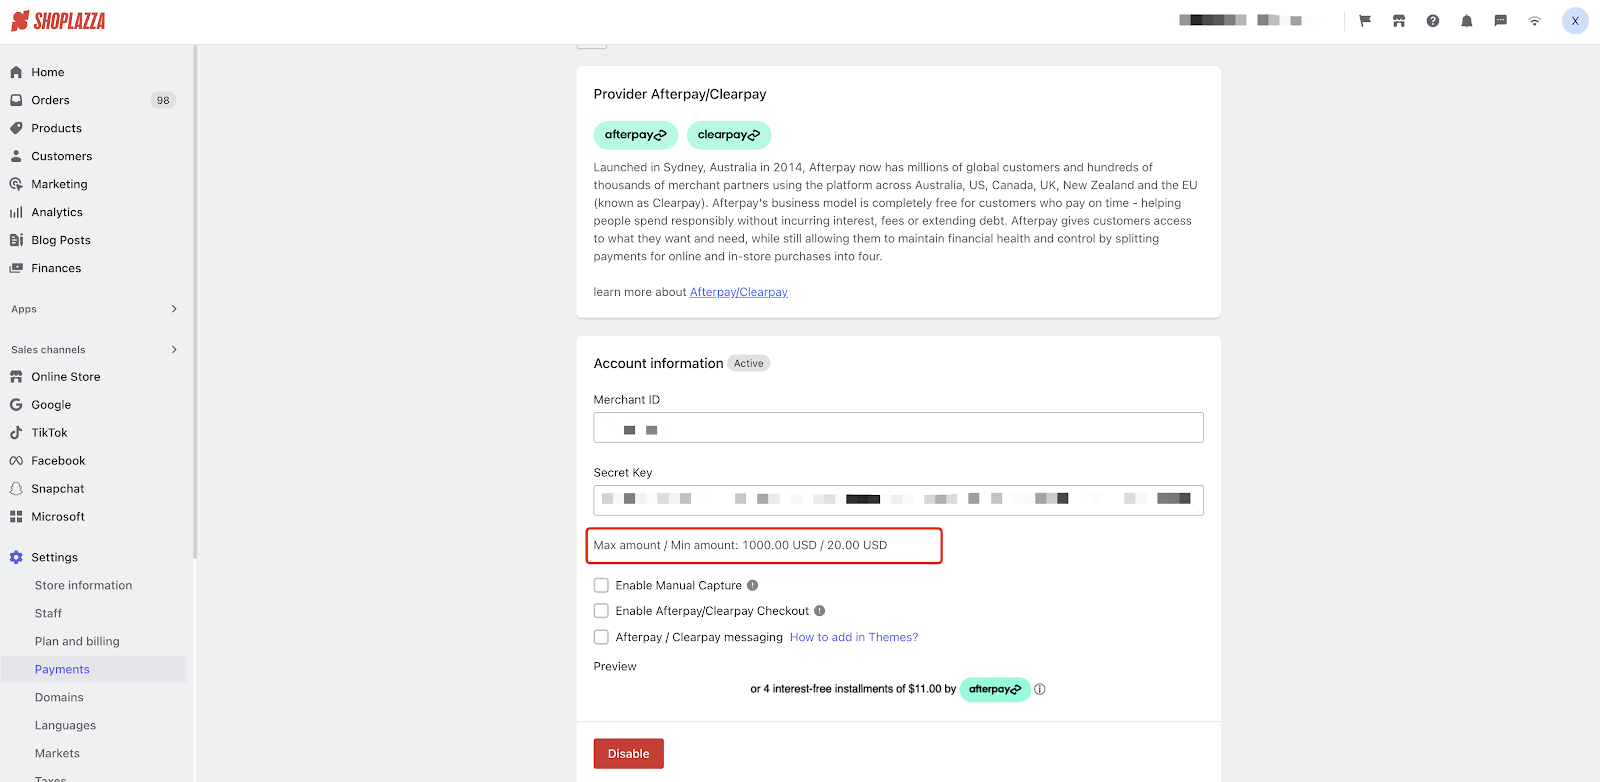Open How to add in Themes link
This screenshot has height=782, width=1600.
854,637
